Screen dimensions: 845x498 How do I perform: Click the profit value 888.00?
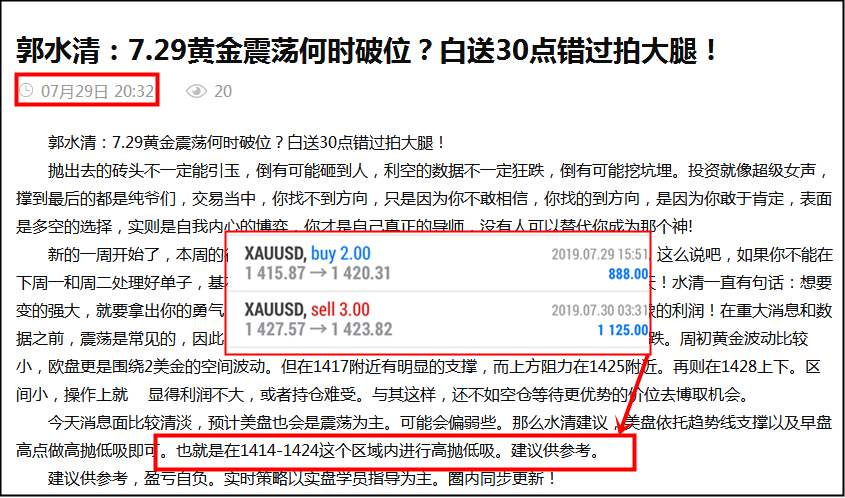(x=628, y=274)
